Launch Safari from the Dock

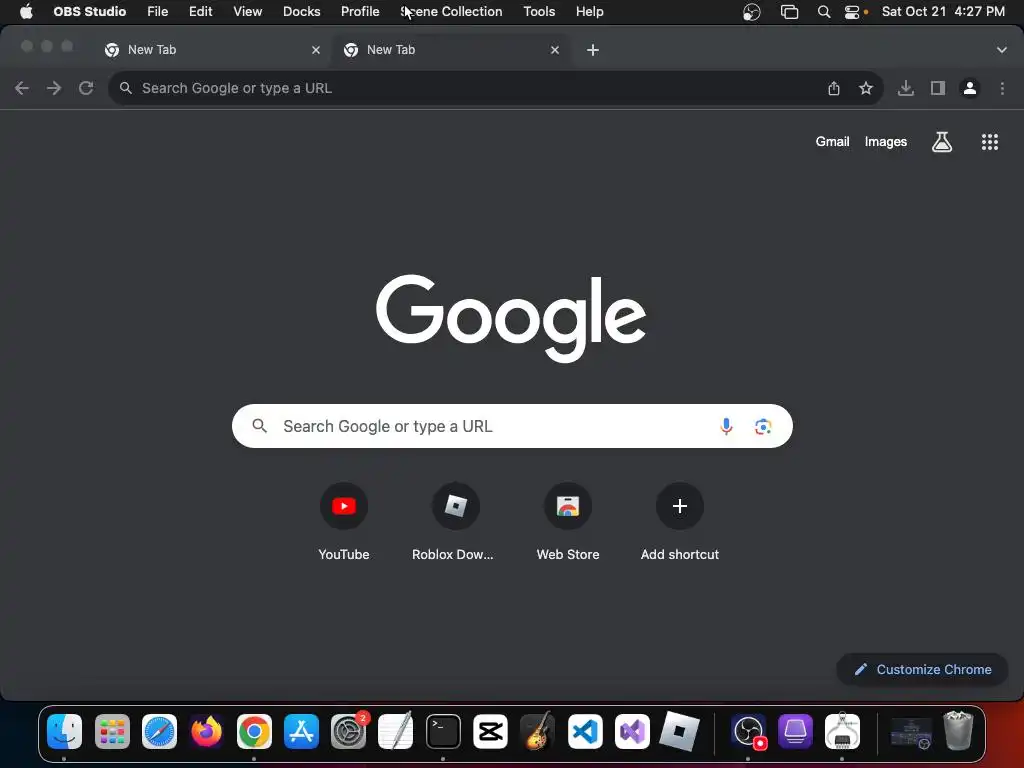pyautogui.click(x=159, y=731)
